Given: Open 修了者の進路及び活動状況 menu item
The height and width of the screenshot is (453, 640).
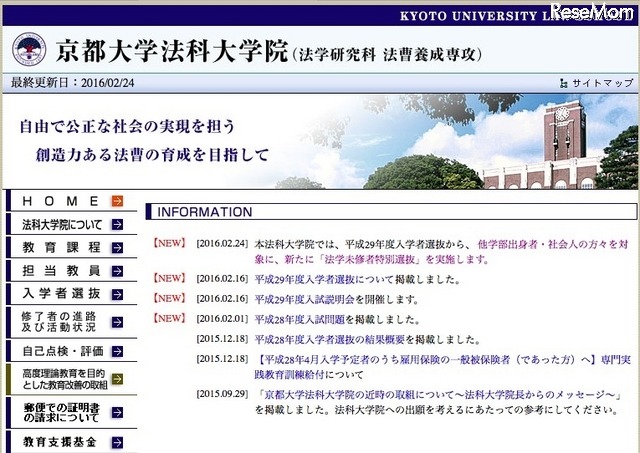Looking at the screenshot, I should (x=72, y=322).
